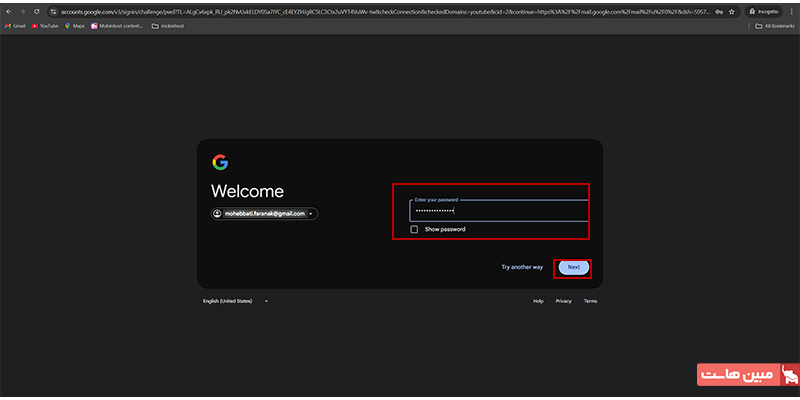Open the Gmail bookmark
This screenshot has height=400, width=800.
tap(15, 26)
